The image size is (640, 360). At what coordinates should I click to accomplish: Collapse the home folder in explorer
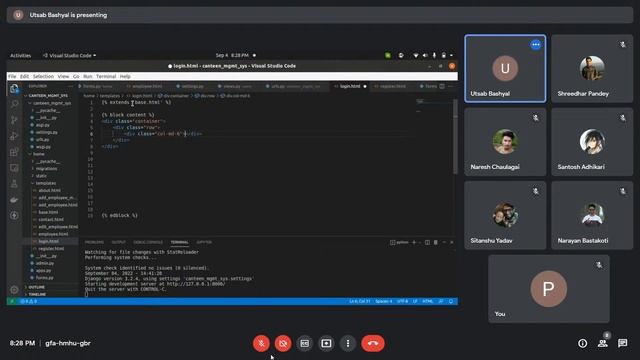50,154
